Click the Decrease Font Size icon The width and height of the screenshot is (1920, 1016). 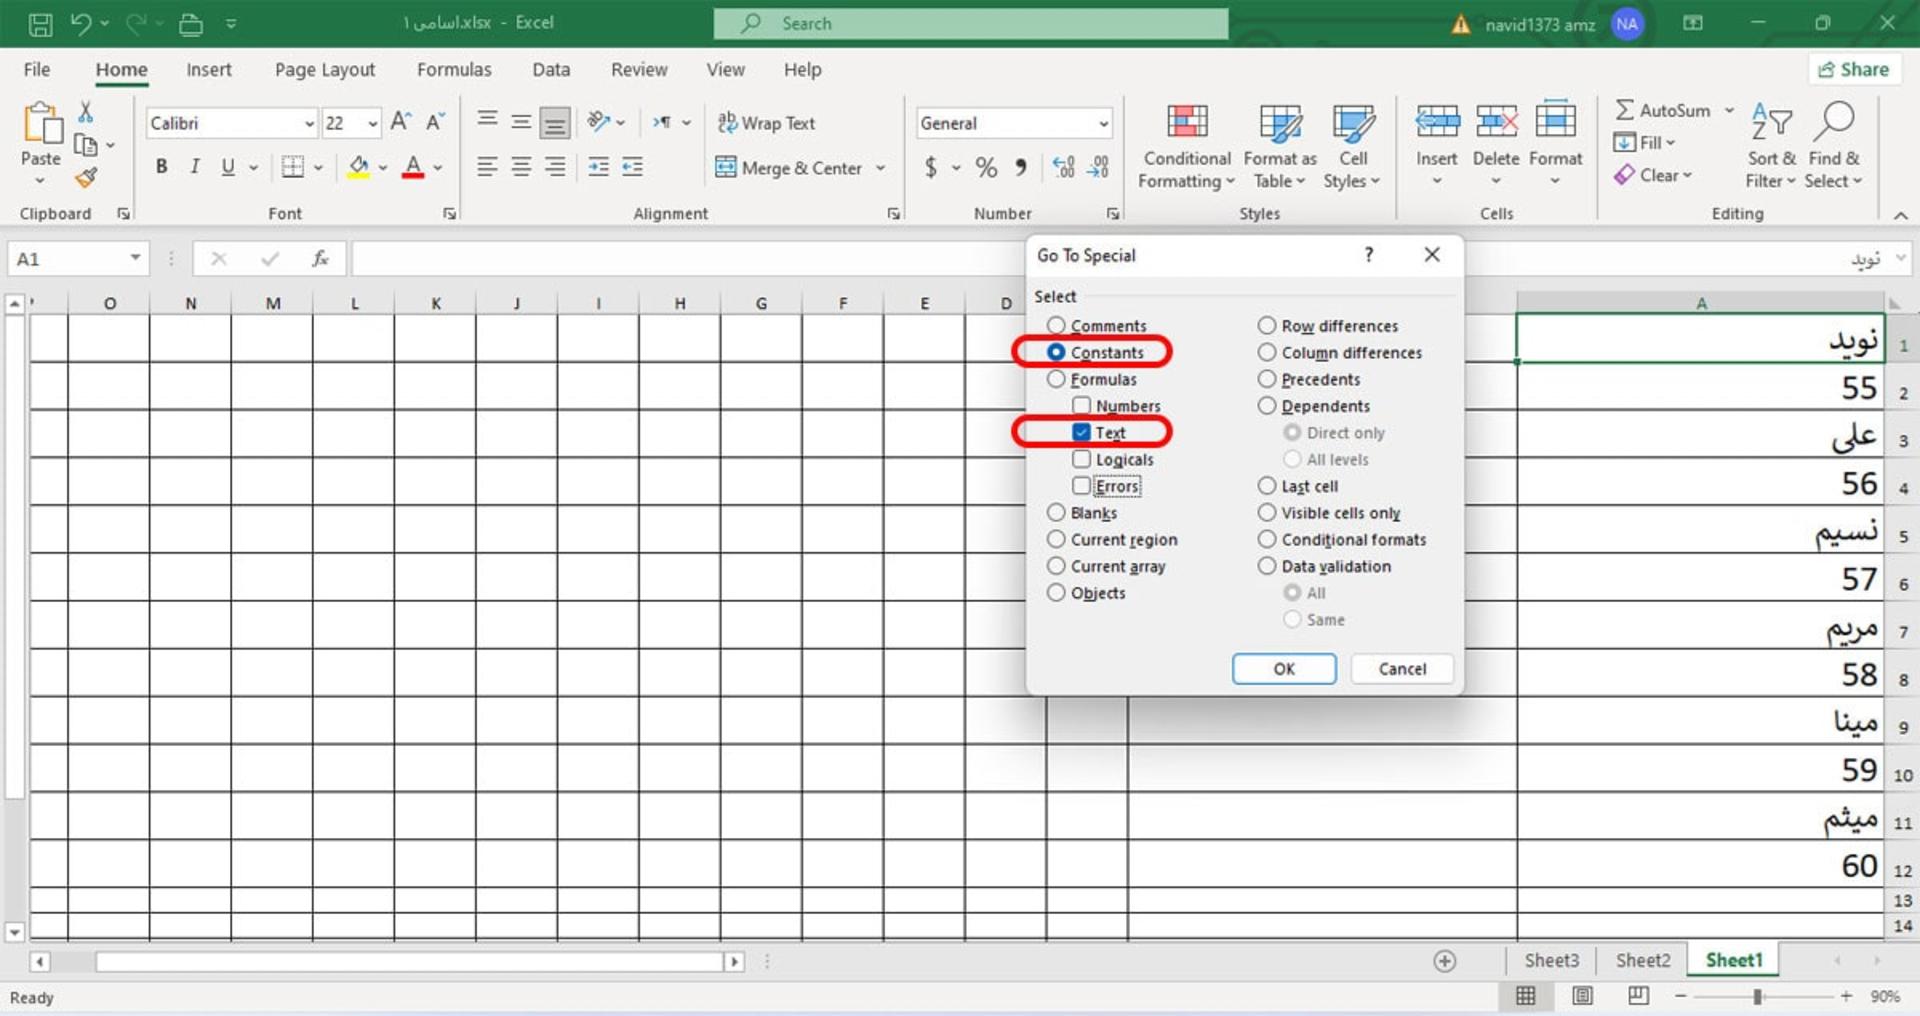click(x=435, y=122)
